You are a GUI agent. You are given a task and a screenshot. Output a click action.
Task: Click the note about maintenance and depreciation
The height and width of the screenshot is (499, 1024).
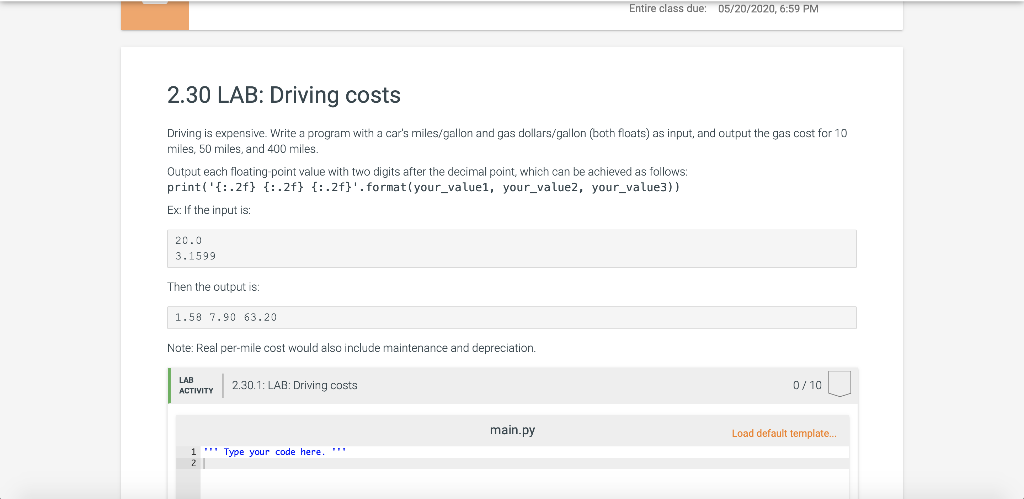point(351,348)
